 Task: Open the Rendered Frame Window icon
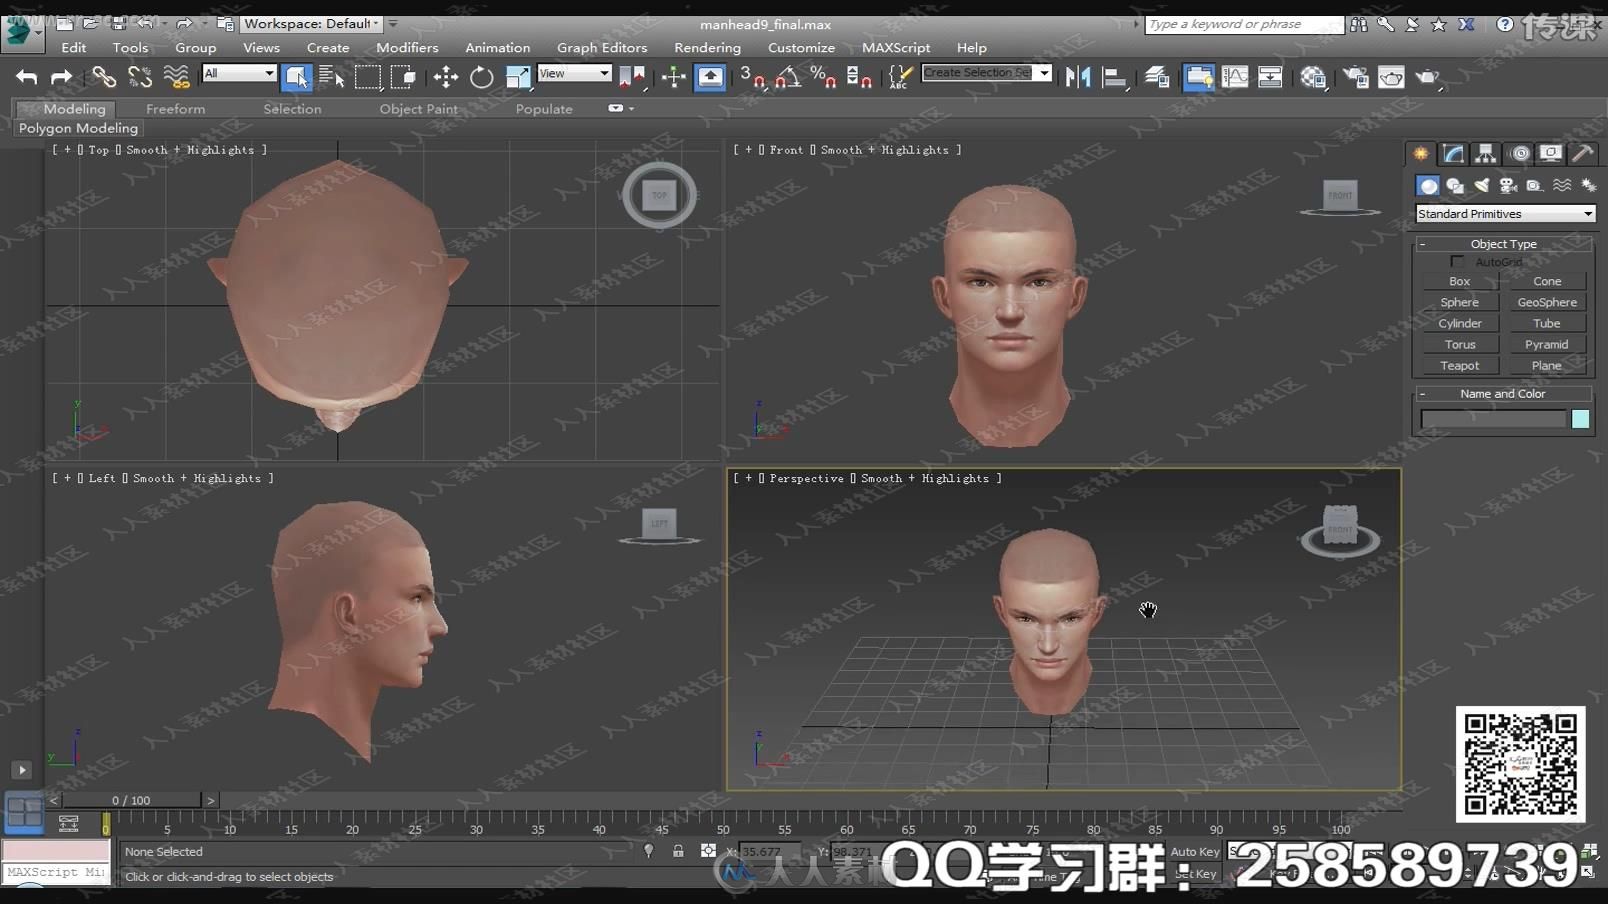click(1391, 77)
